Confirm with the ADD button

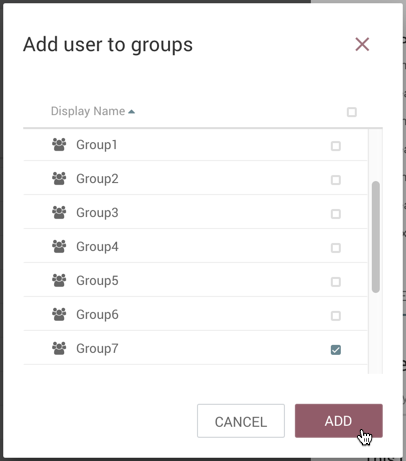pos(339,421)
